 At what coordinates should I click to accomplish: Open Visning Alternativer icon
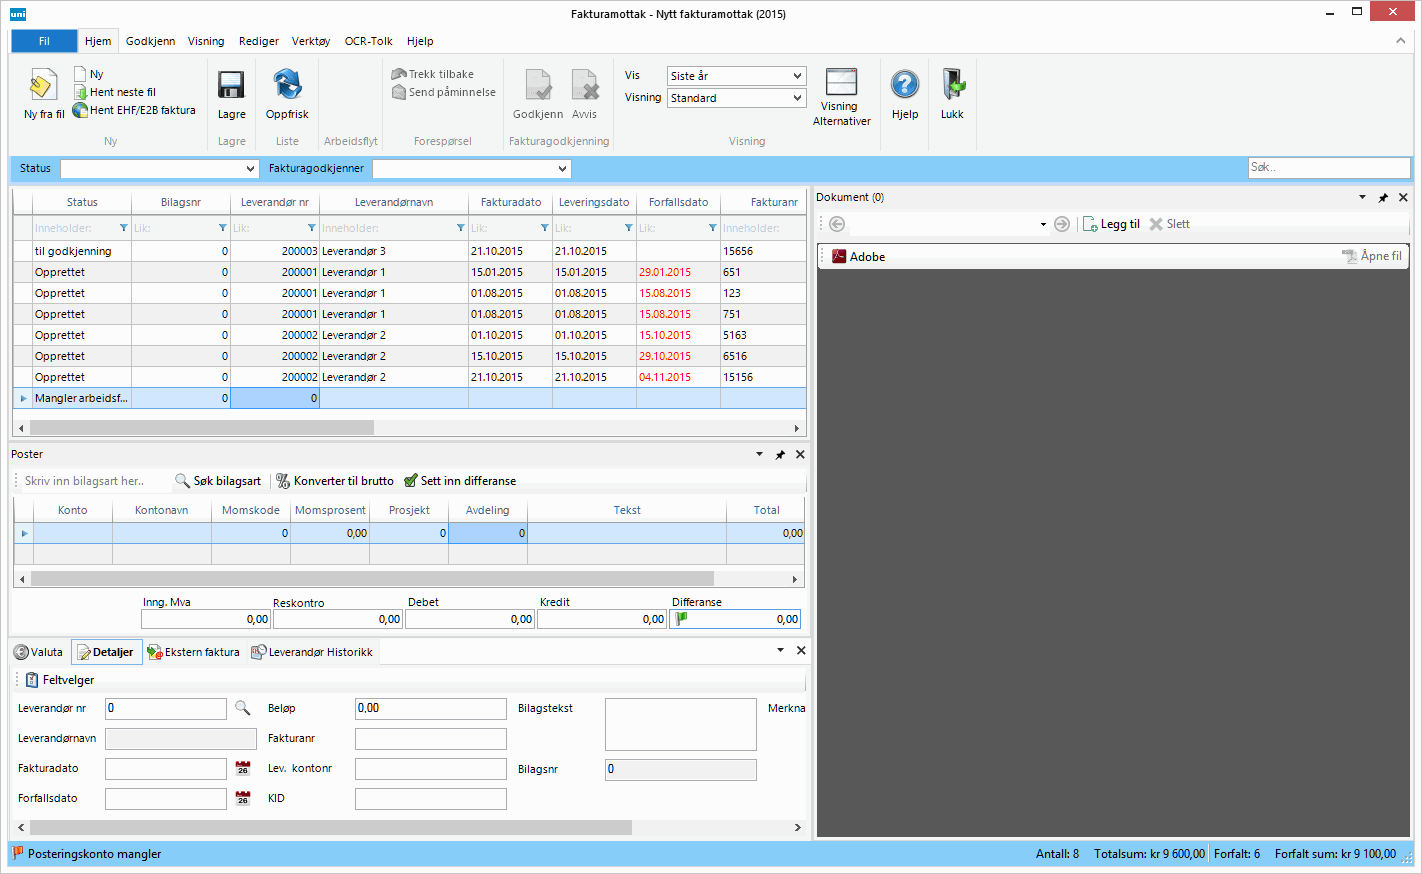841,82
